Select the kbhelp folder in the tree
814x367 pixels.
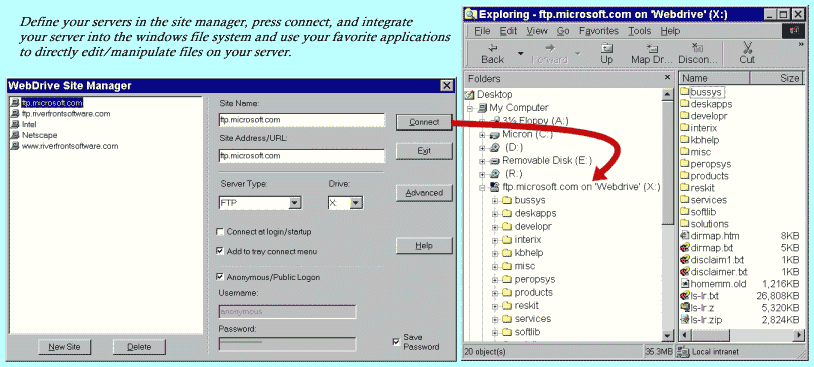(528, 253)
